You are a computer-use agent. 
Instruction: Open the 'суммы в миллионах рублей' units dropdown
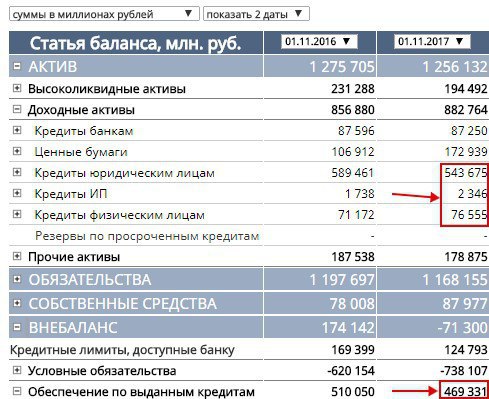tap(104, 14)
